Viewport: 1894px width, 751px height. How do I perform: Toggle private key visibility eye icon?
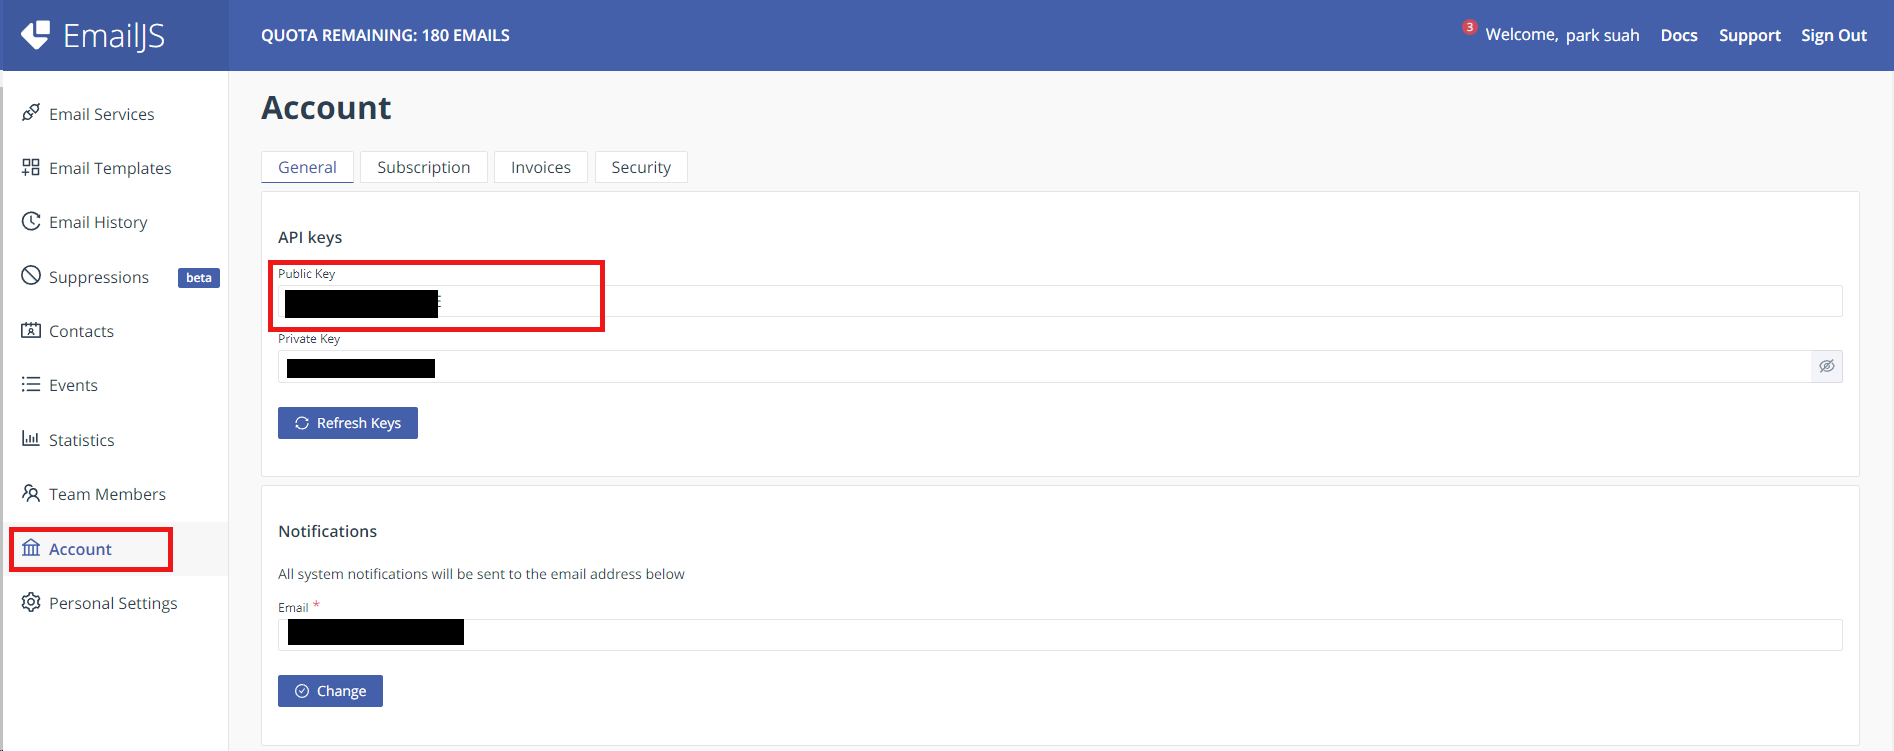pos(1827,366)
